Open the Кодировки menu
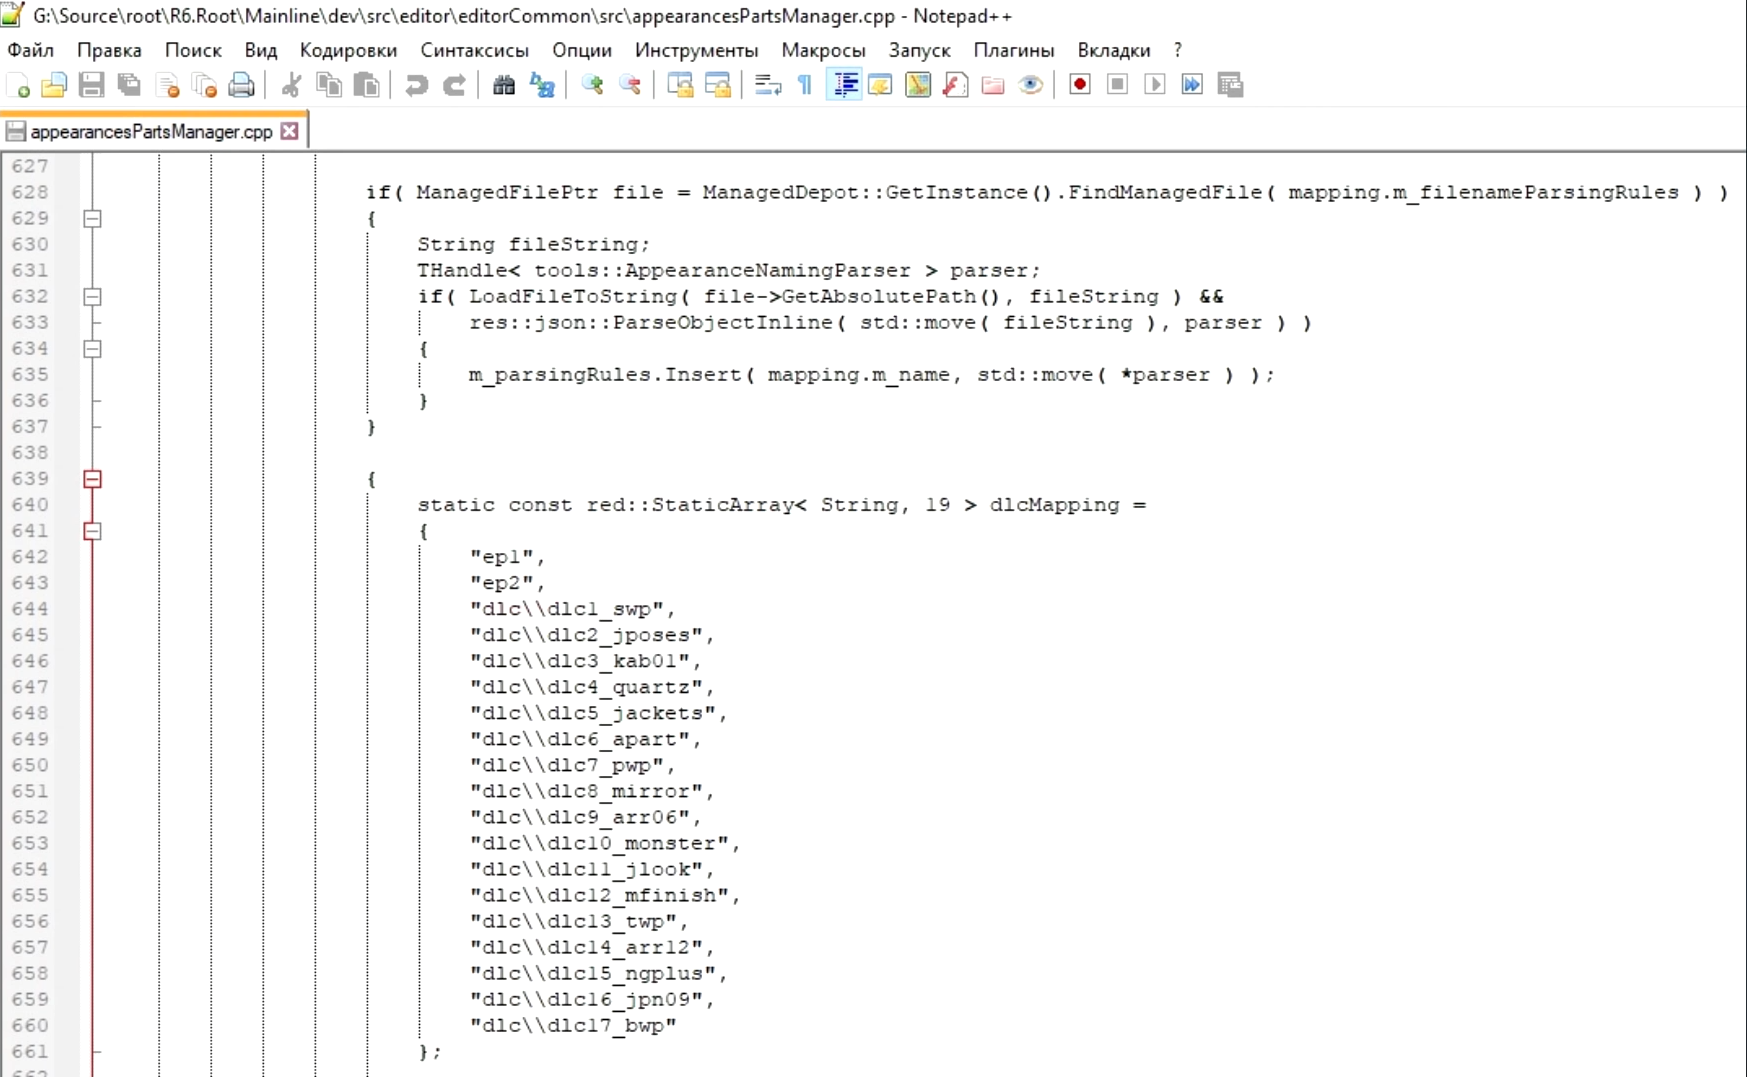The height and width of the screenshot is (1077, 1747). coord(348,50)
